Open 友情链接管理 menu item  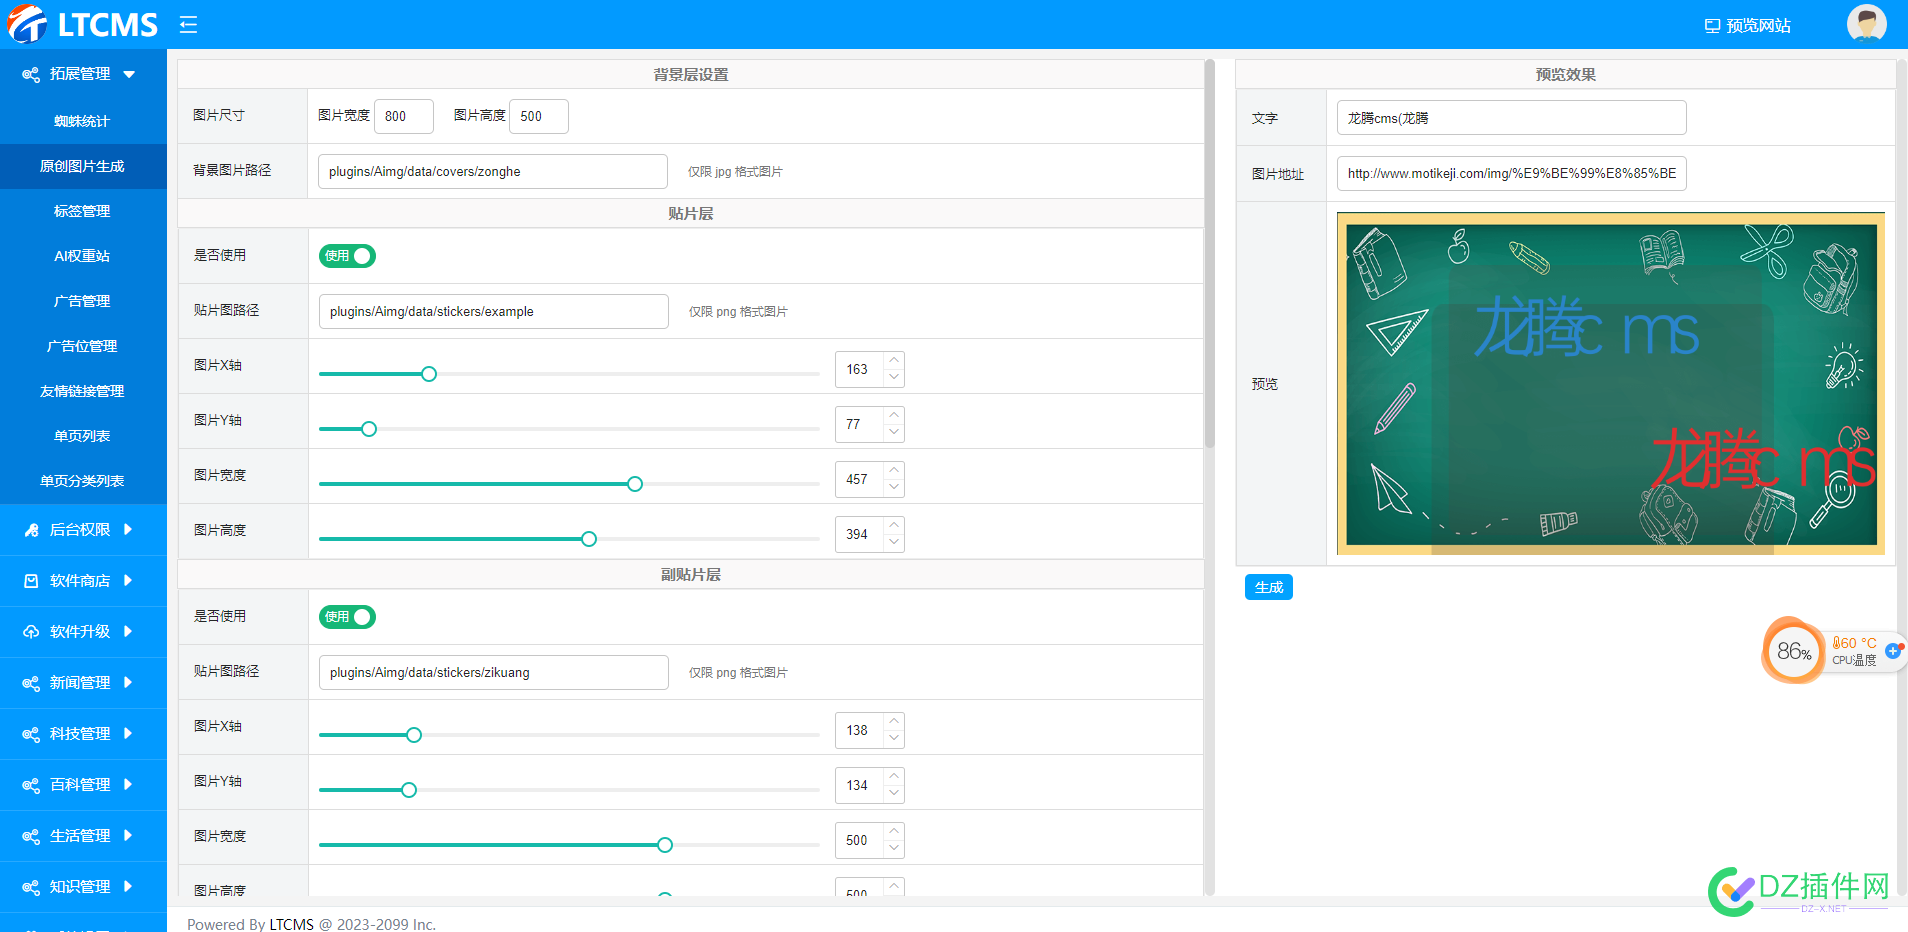[x=83, y=391]
